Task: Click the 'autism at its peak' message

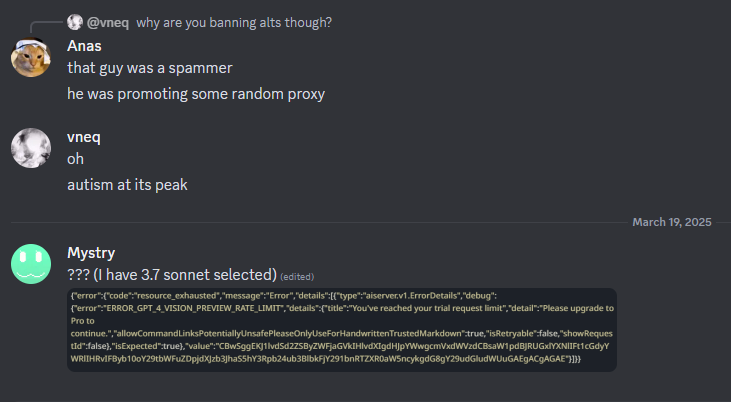Action: coord(127,185)
